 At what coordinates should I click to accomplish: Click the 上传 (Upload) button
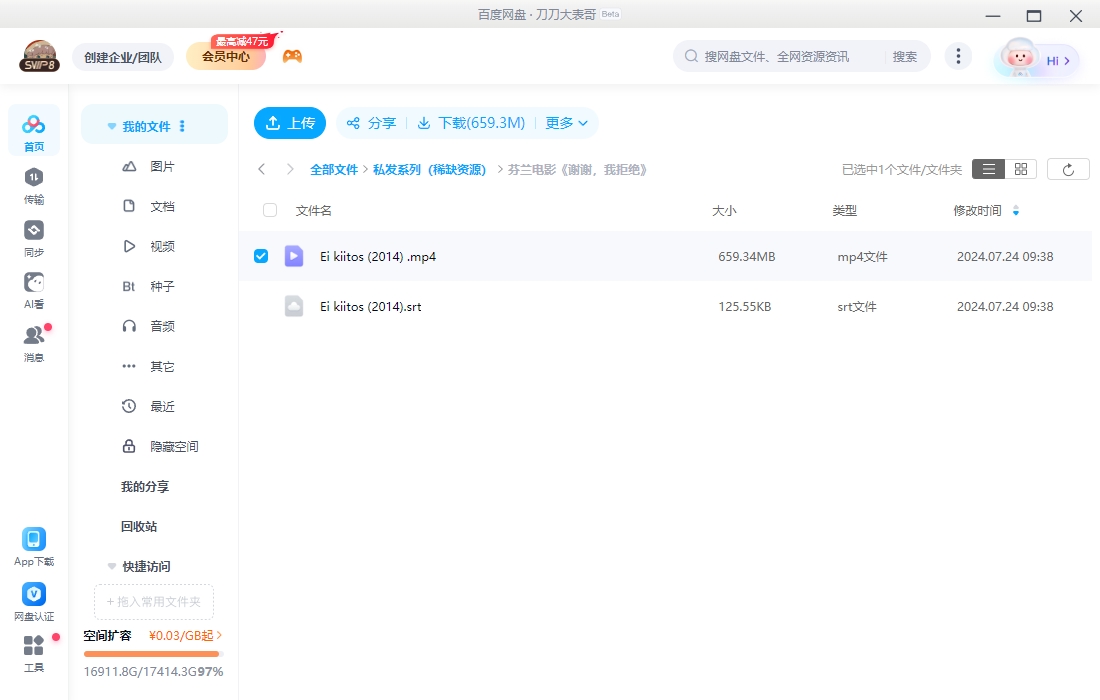point(289,122)
